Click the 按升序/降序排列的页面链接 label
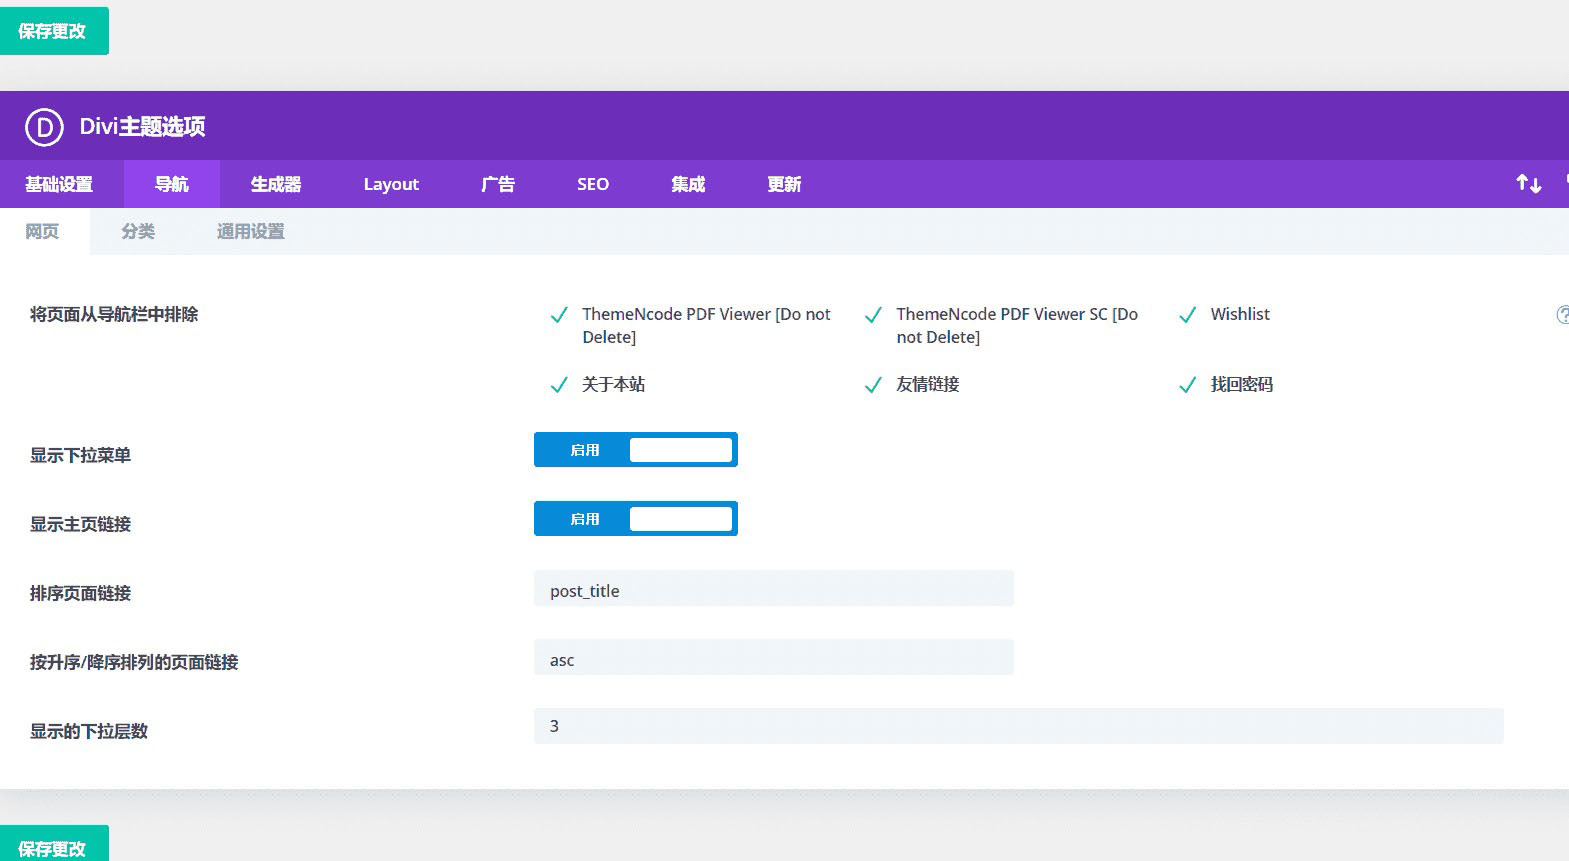The width and height of the screenshot is (1569, 861). pos(134,663)
